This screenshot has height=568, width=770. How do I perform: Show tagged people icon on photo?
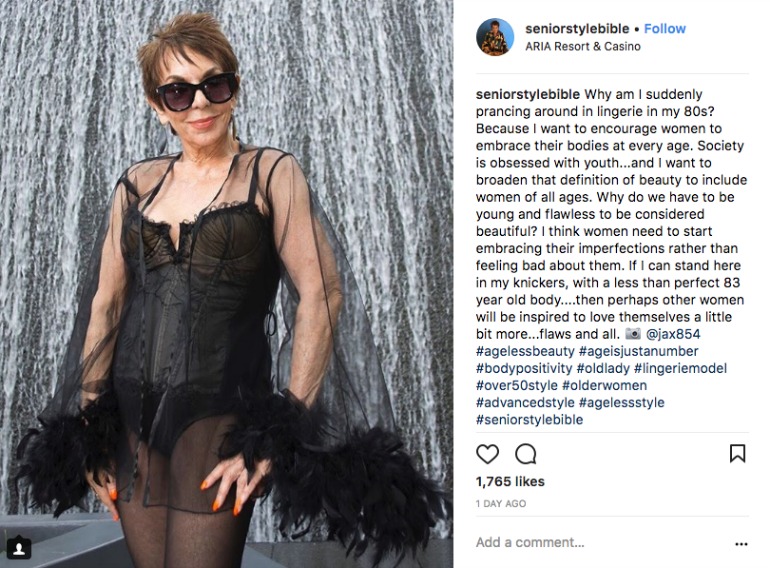[19, 548]
